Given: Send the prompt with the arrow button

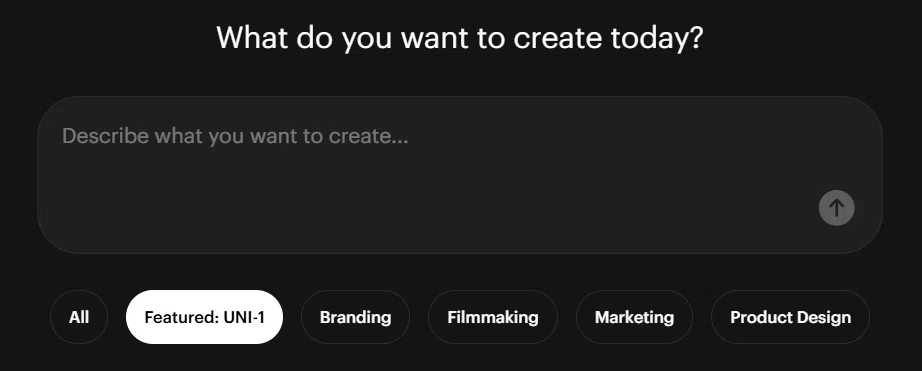Looking at the screenshot, I should (x=836, y=208).
